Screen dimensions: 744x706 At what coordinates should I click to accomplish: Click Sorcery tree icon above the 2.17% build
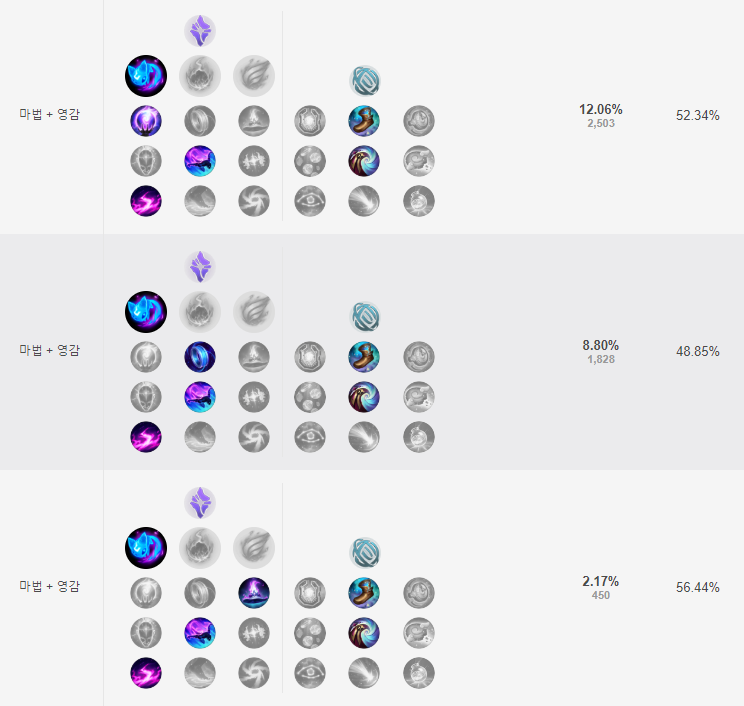click(200, 502)
